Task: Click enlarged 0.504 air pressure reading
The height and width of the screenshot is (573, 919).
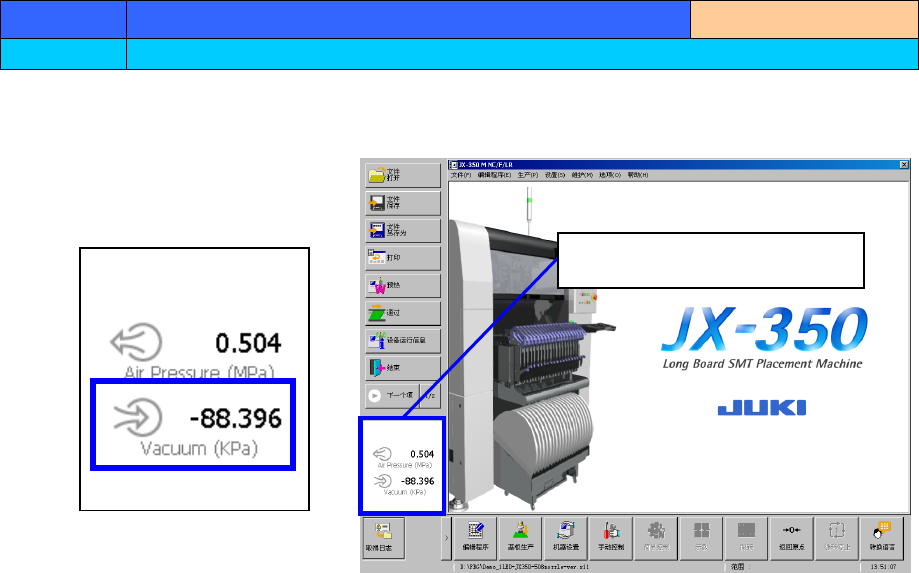Action: (249, 343)
